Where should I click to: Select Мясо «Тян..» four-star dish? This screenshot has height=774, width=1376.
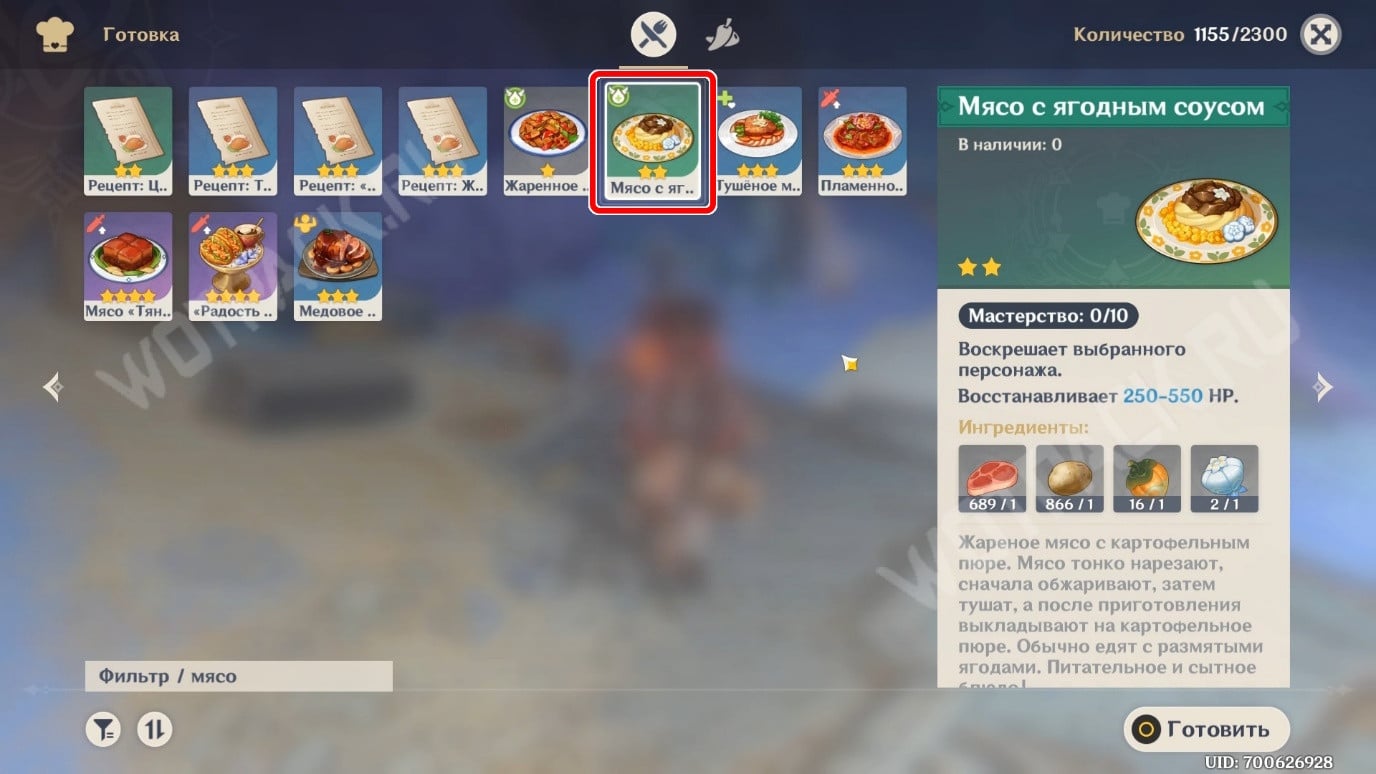point(128,266)
